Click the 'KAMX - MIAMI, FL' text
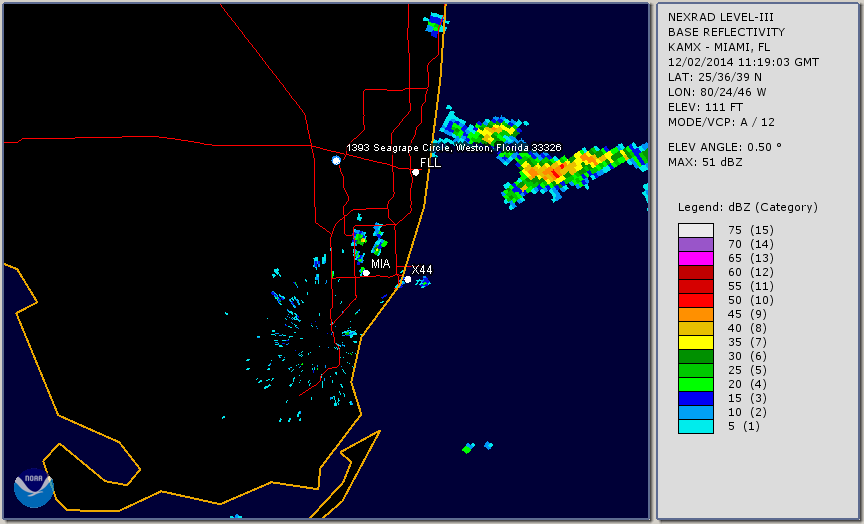Image resolution: width=864 pixels, height=524 pixels. point(719,47)
